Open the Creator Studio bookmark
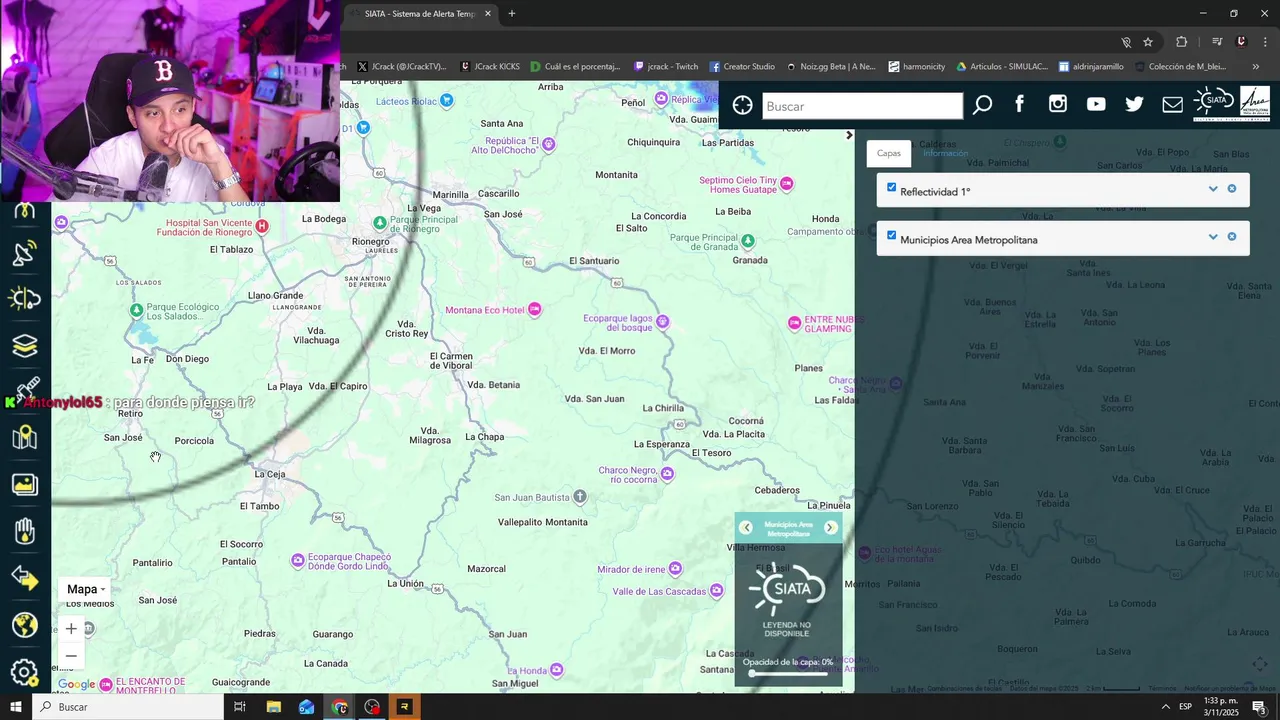This screenshot has width=1280, height=720. pos(742,67)
